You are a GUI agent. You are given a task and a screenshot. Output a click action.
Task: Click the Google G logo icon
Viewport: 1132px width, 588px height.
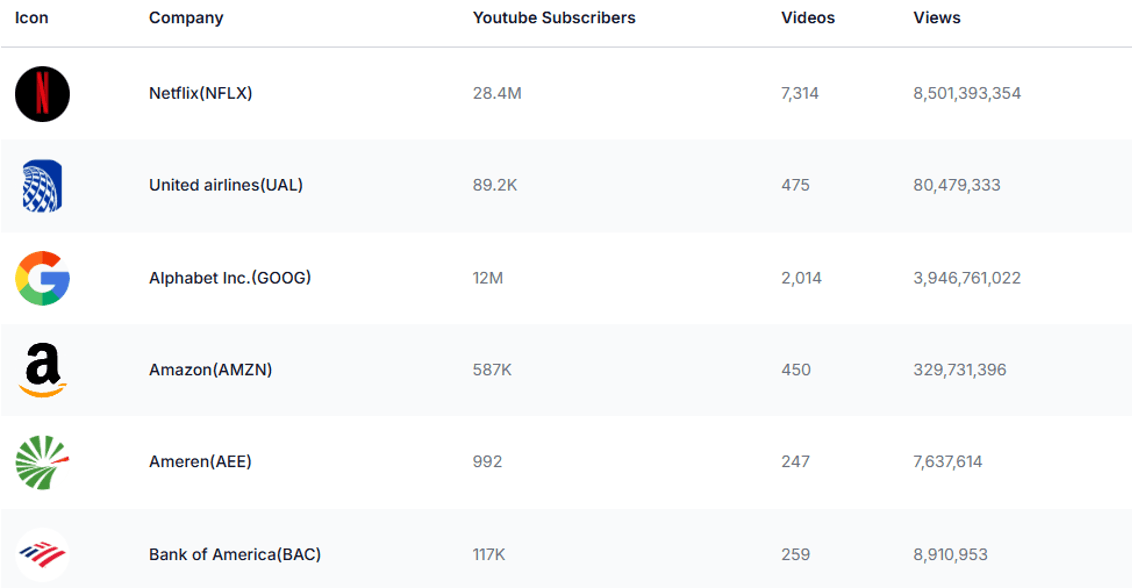[x=43, y=278]
